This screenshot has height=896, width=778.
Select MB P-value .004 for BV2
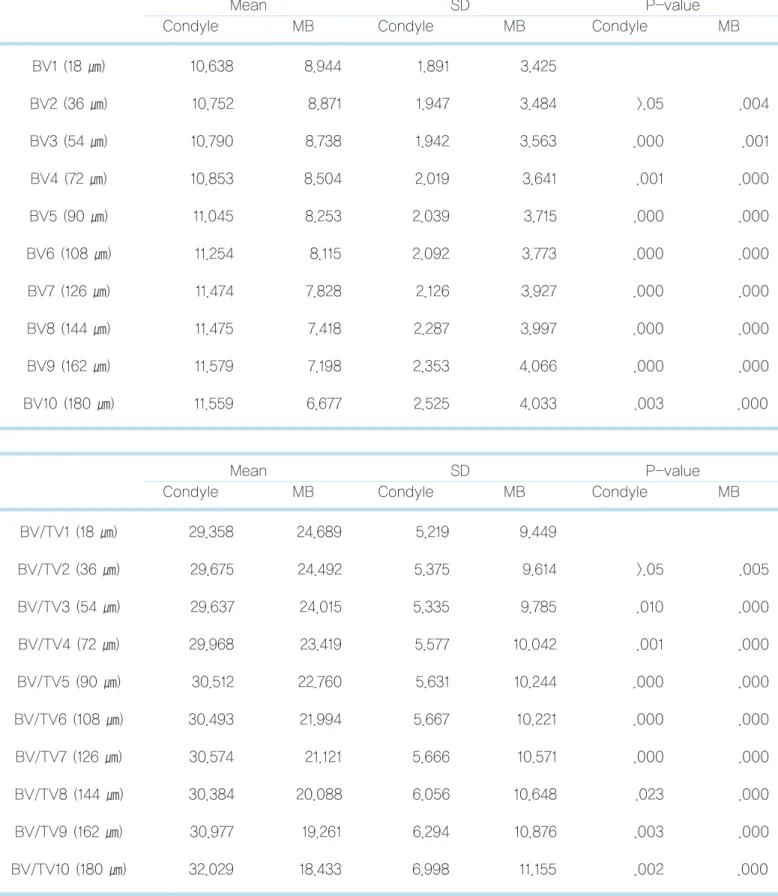(x=753, y=104)
